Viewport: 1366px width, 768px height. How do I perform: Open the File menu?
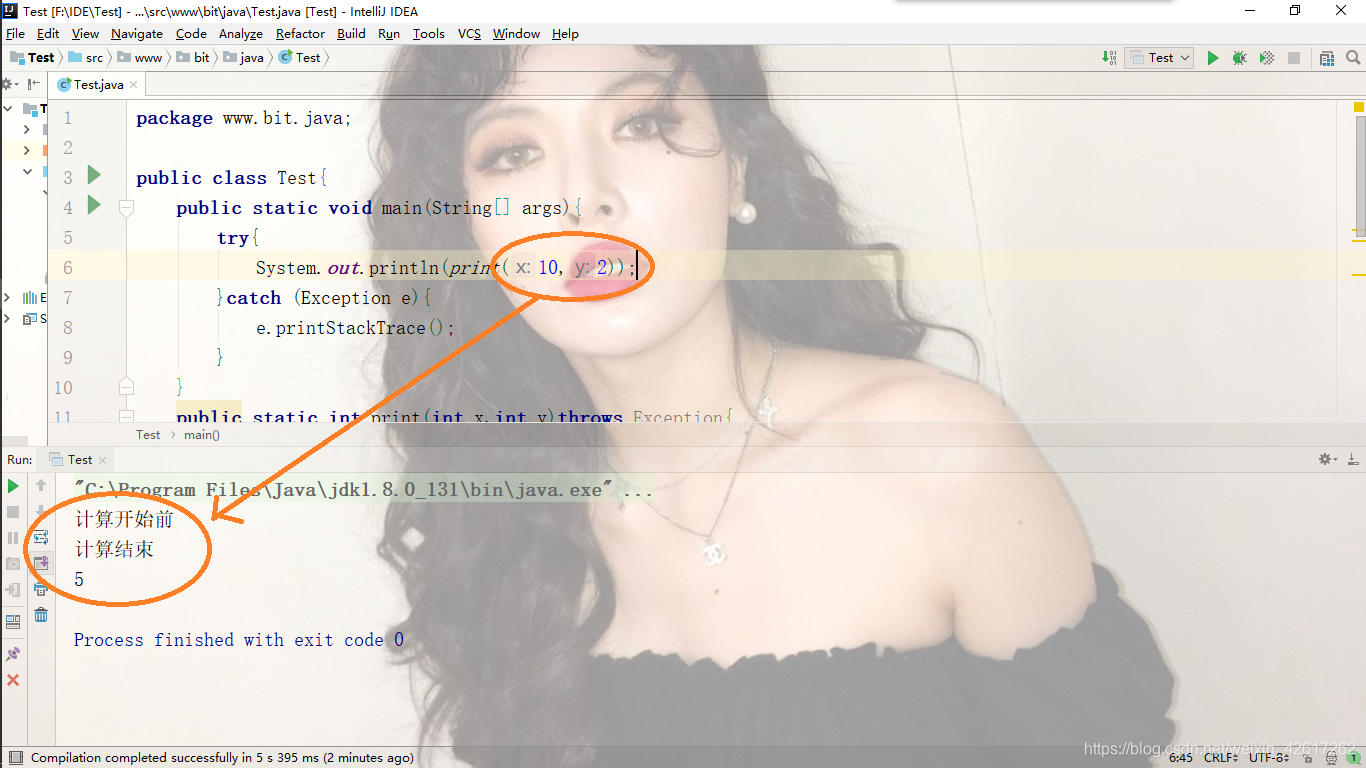[x=15, y=34]
